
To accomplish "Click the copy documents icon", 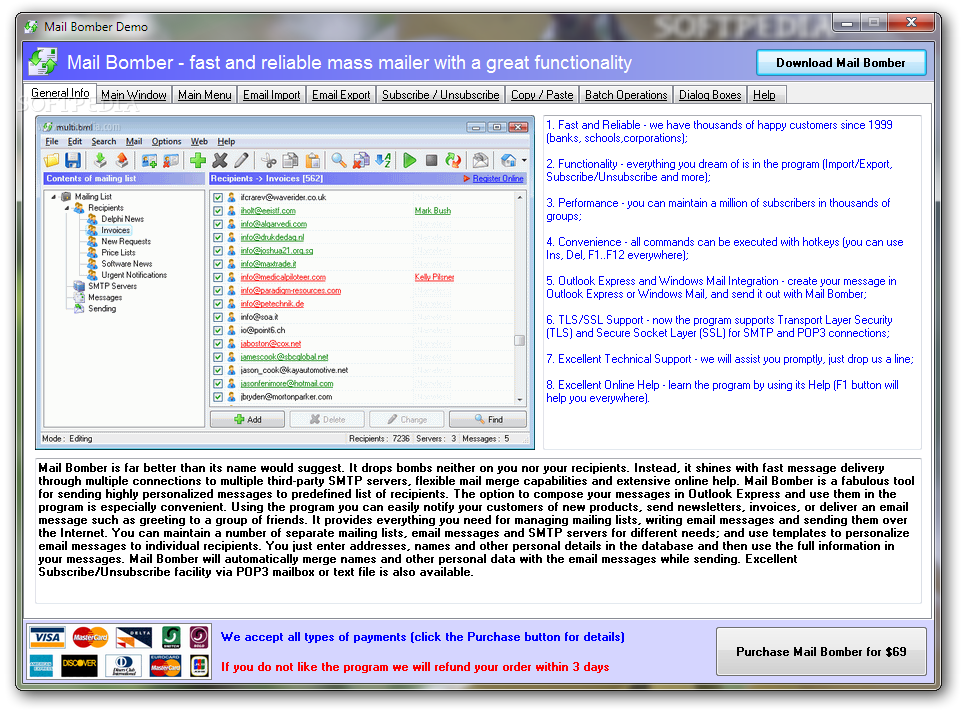I will tap(290, 161).
